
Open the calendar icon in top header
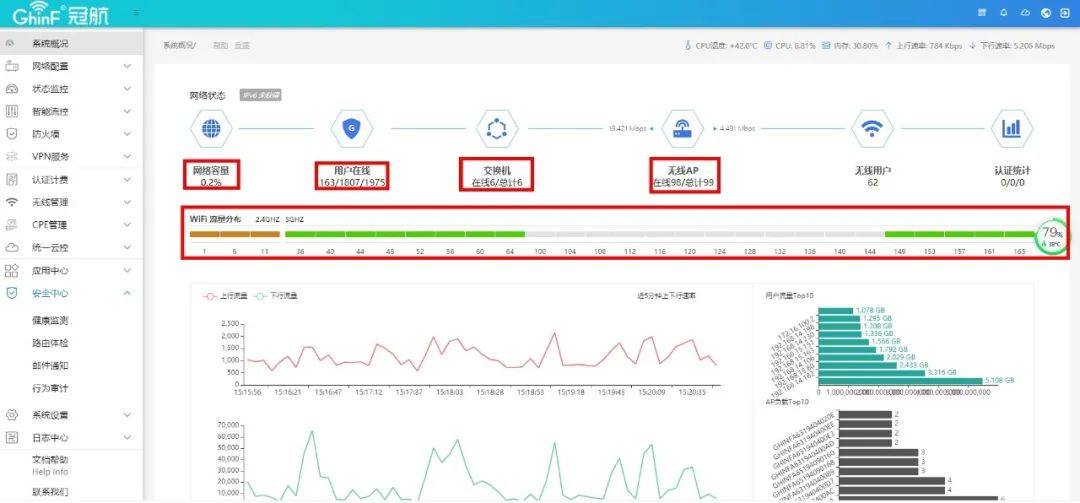[982, 12]
